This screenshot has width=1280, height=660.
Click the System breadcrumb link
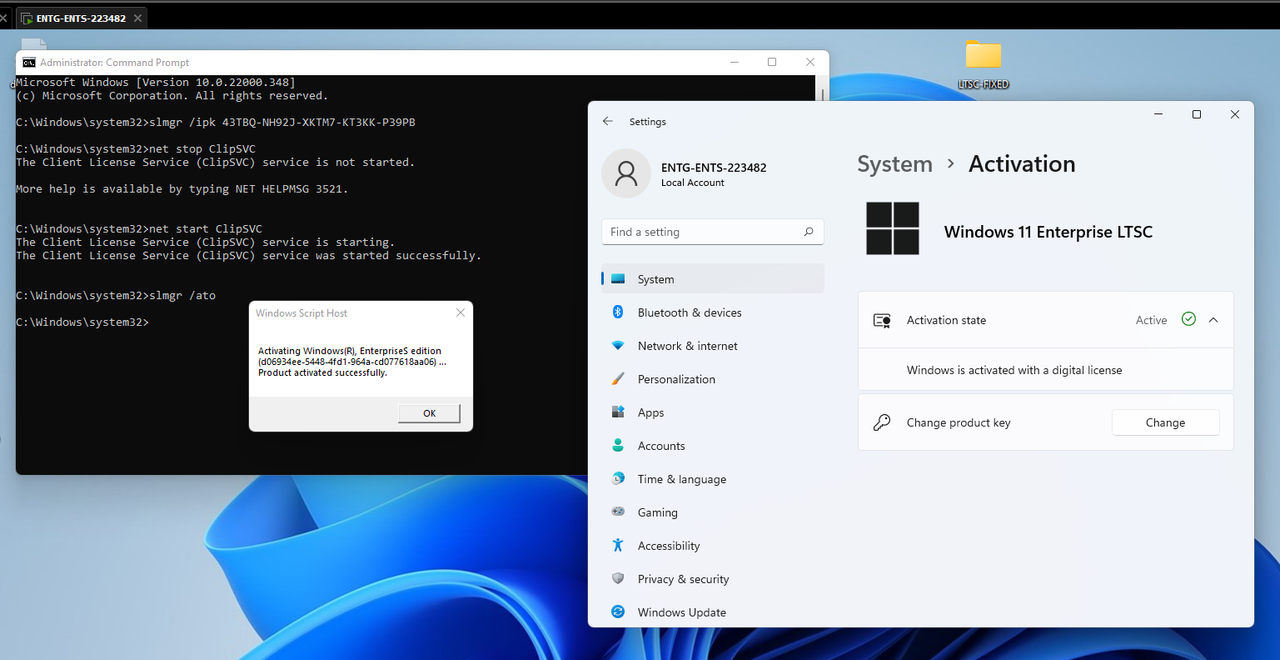tap(895, 164)
